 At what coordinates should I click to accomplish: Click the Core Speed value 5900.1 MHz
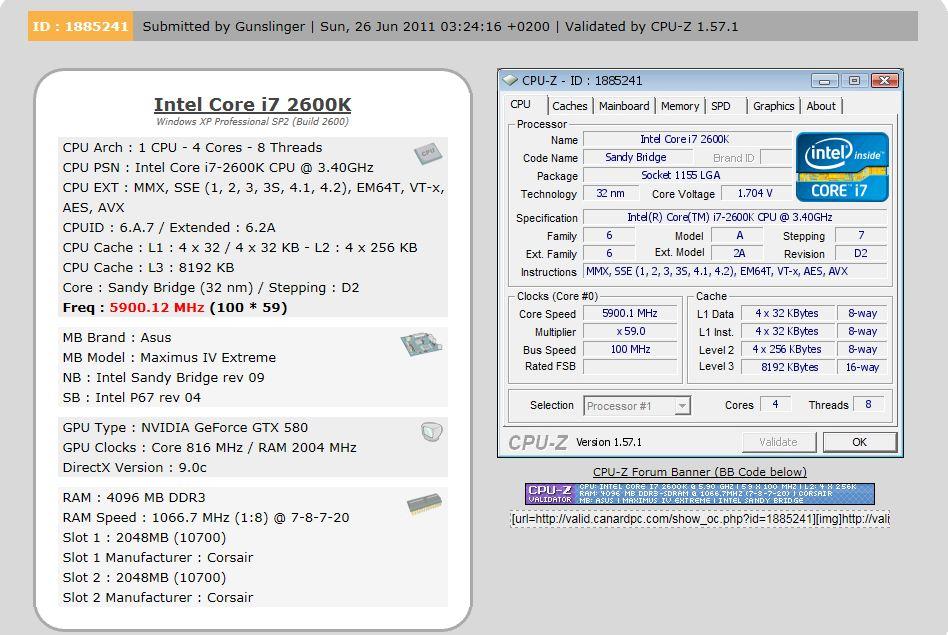pos(629,313)
